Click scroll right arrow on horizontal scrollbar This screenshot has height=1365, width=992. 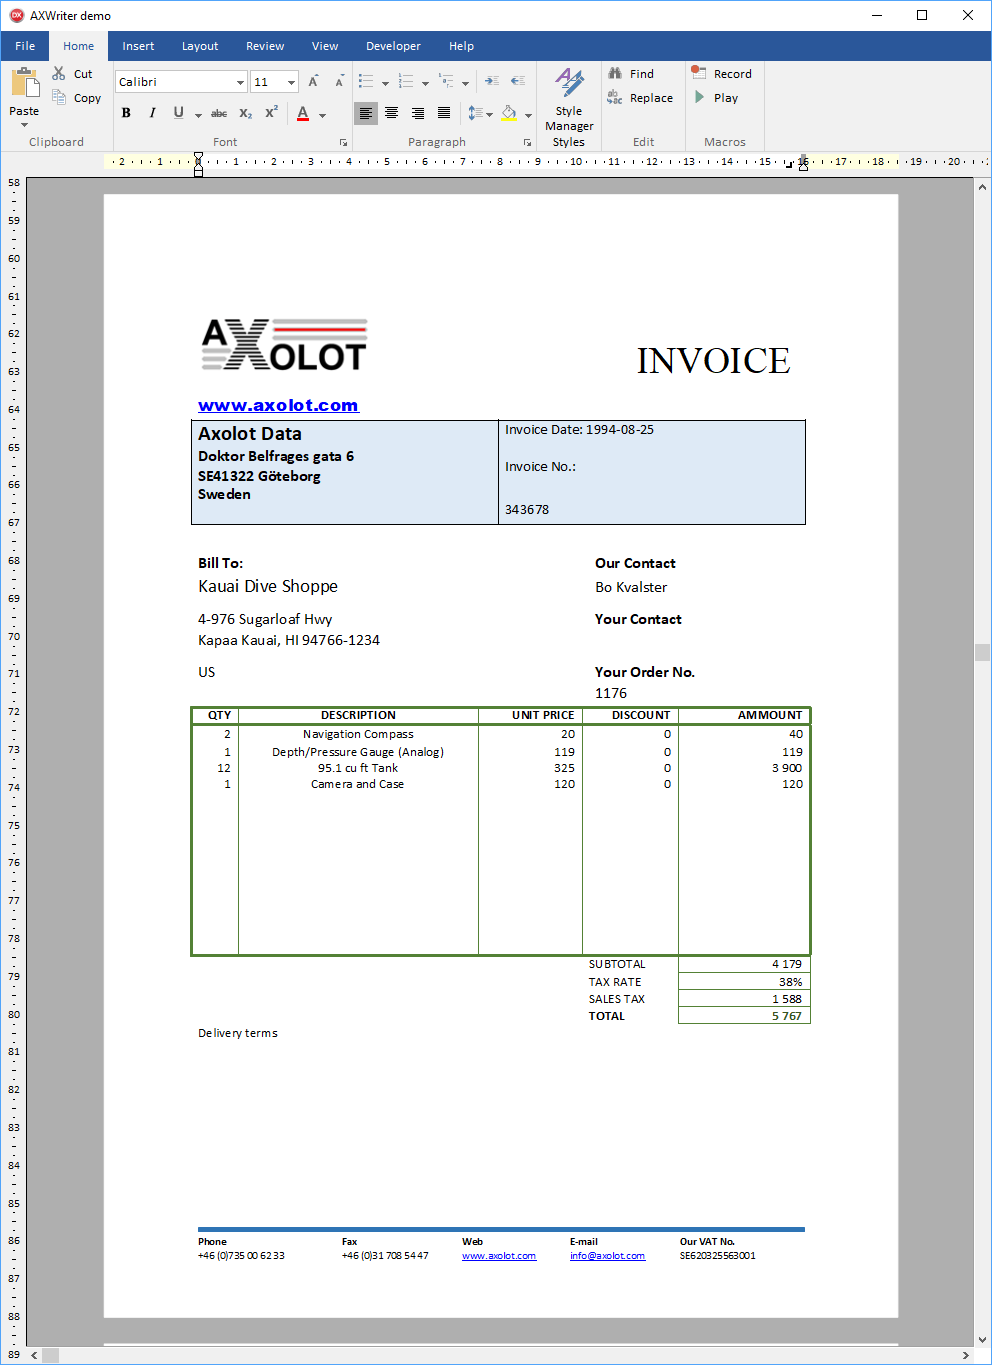point(965,1356)
